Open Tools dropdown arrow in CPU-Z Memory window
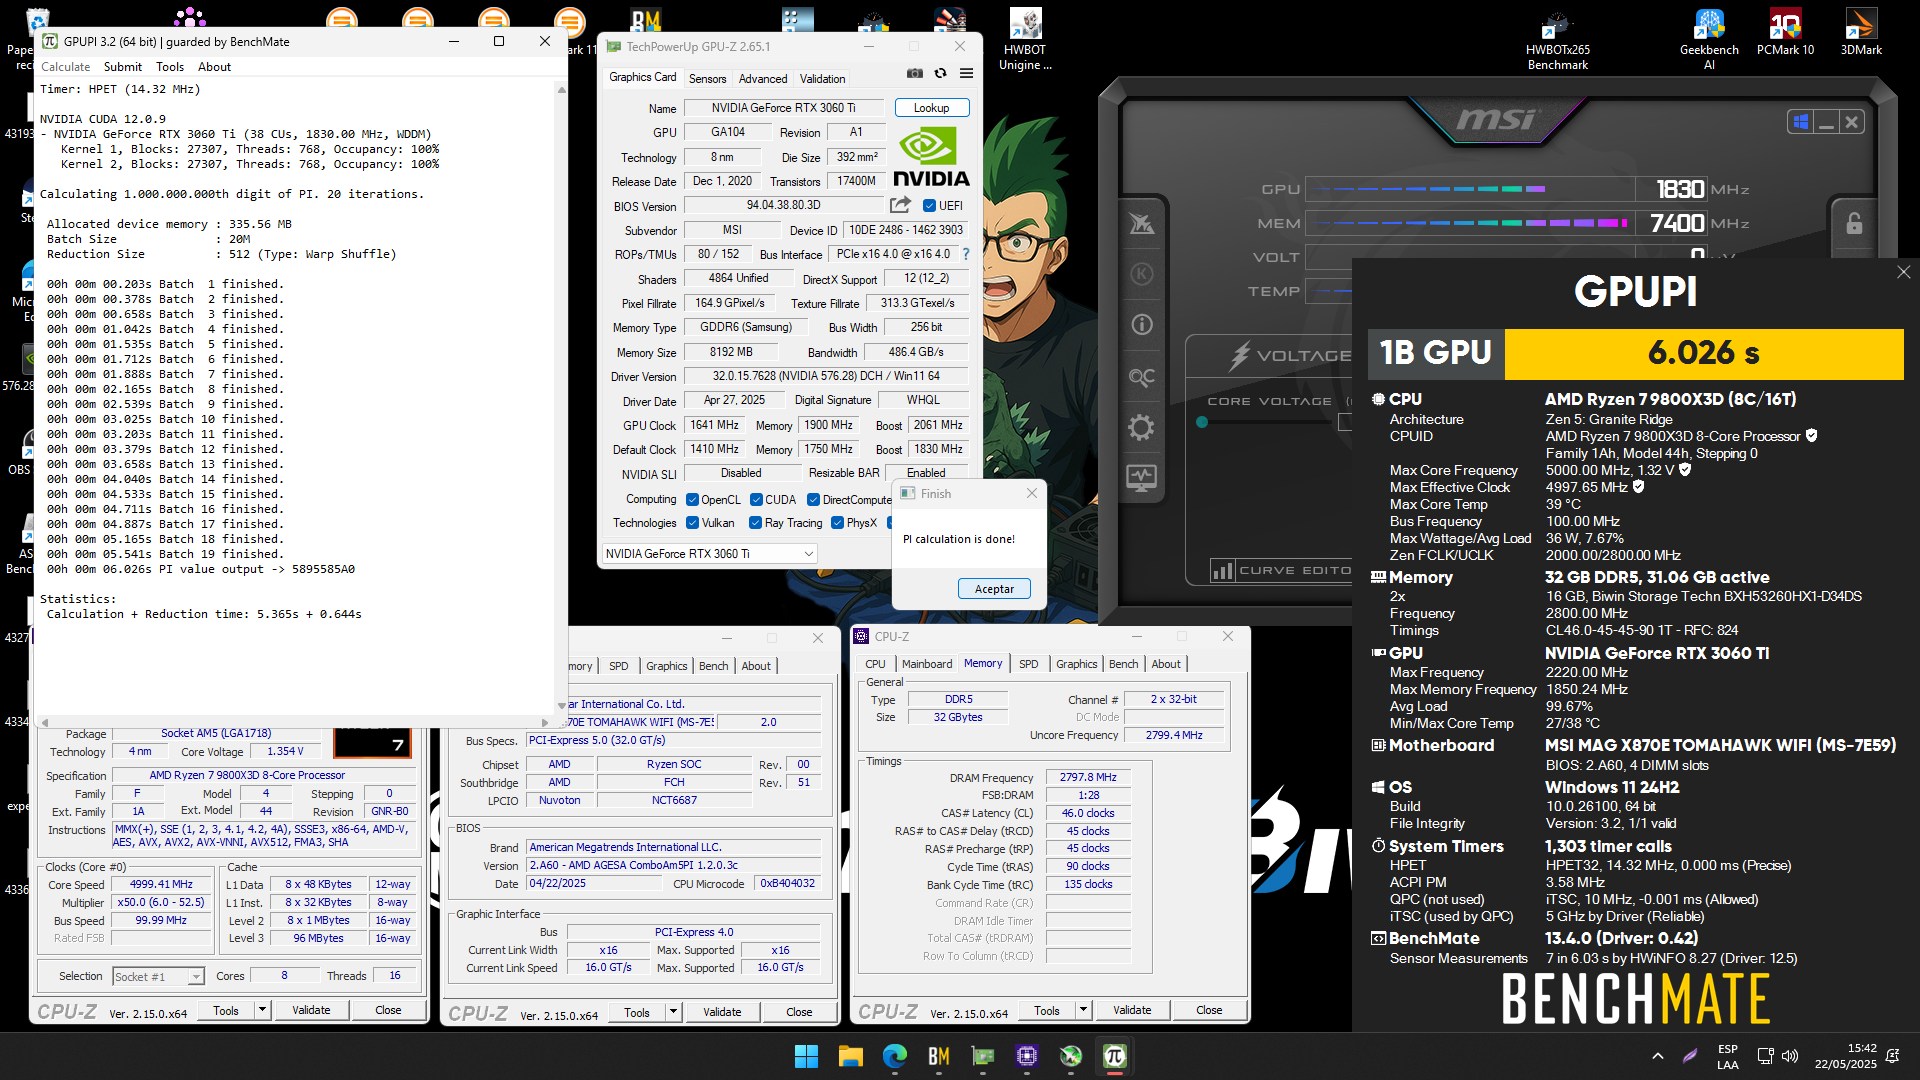This screenshot has width=1920, height=1080. (x=1083, y=1010)
